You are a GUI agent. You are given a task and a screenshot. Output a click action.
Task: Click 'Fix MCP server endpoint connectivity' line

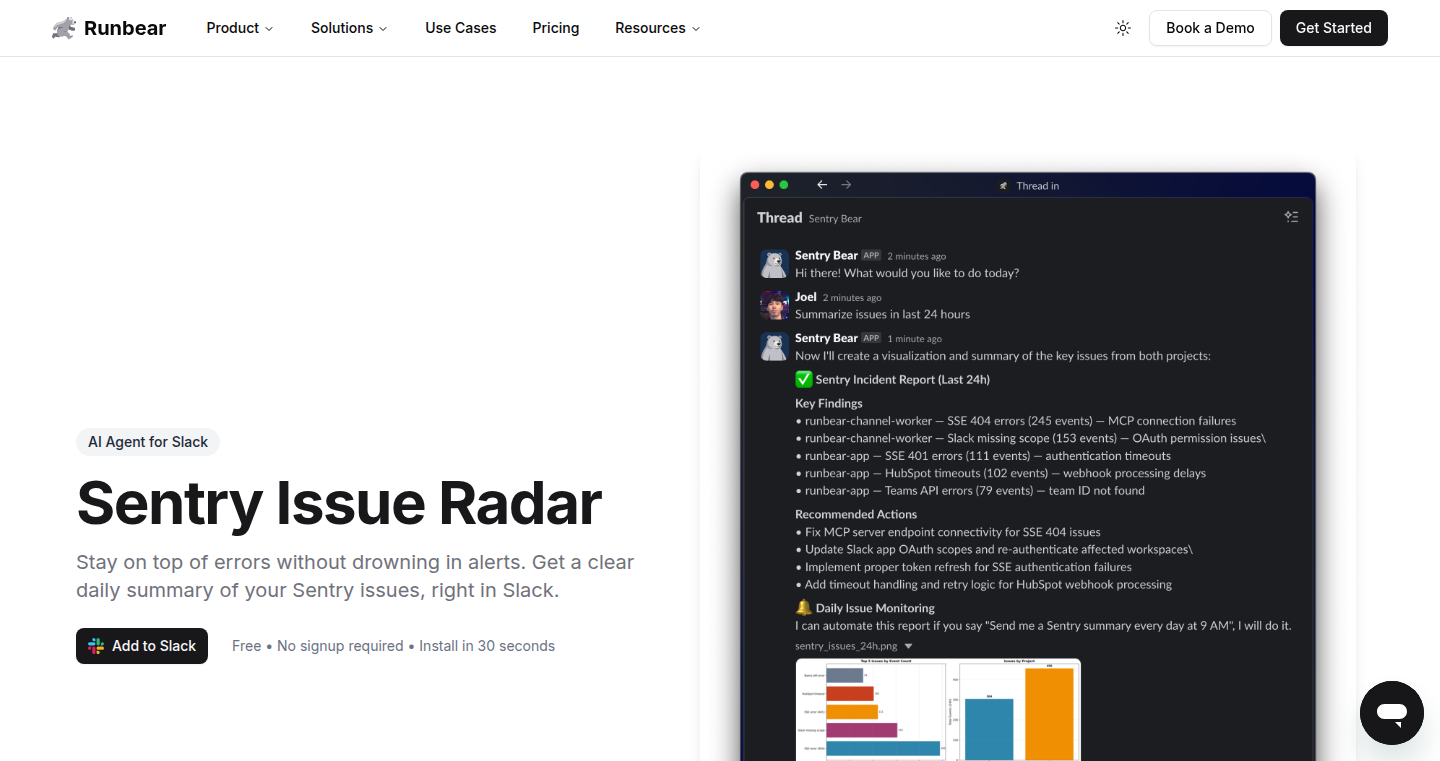click(948, 532)
